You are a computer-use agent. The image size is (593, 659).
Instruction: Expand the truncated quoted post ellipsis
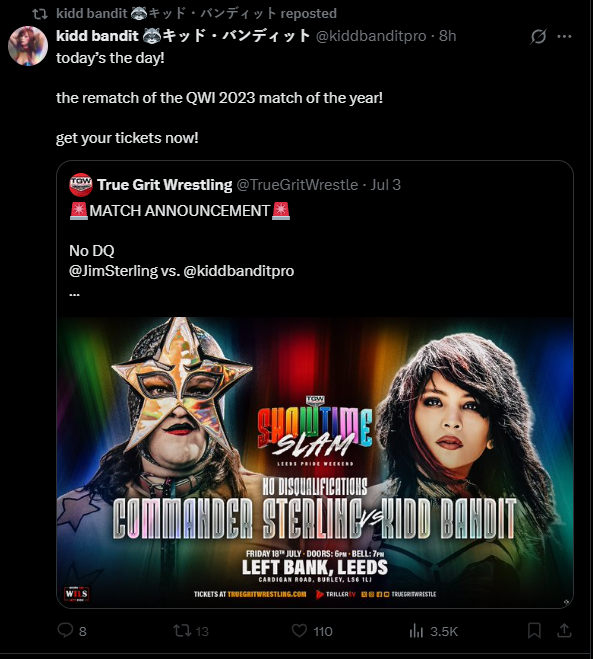coord(74,293)
